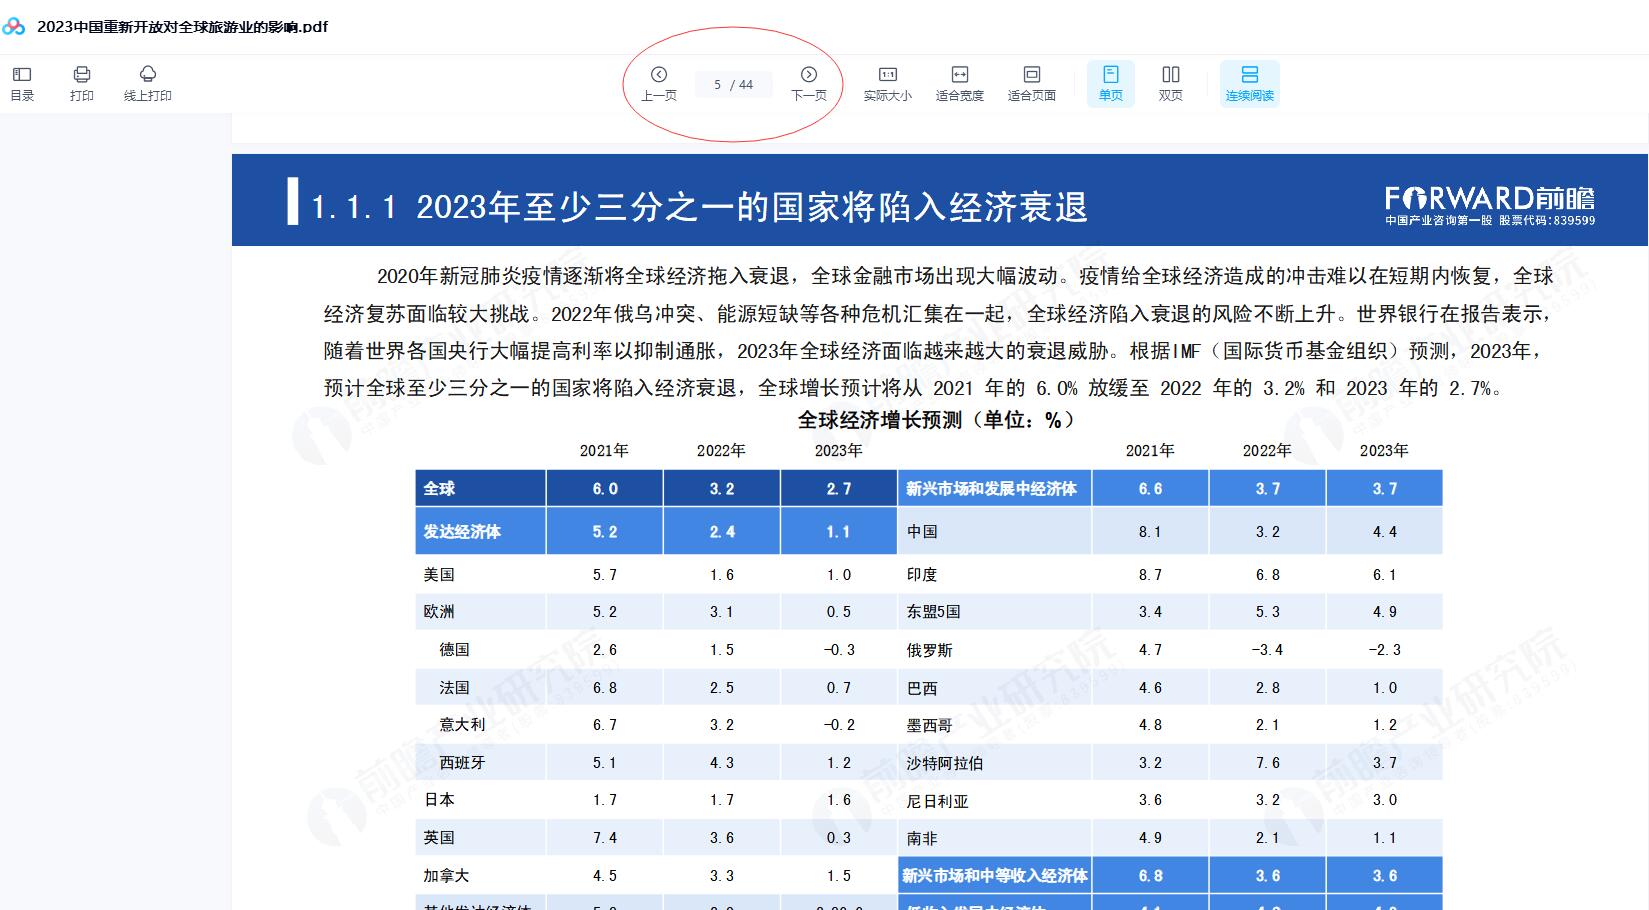Toggle 连续阅读 continuous reading

pos(1249,83)
